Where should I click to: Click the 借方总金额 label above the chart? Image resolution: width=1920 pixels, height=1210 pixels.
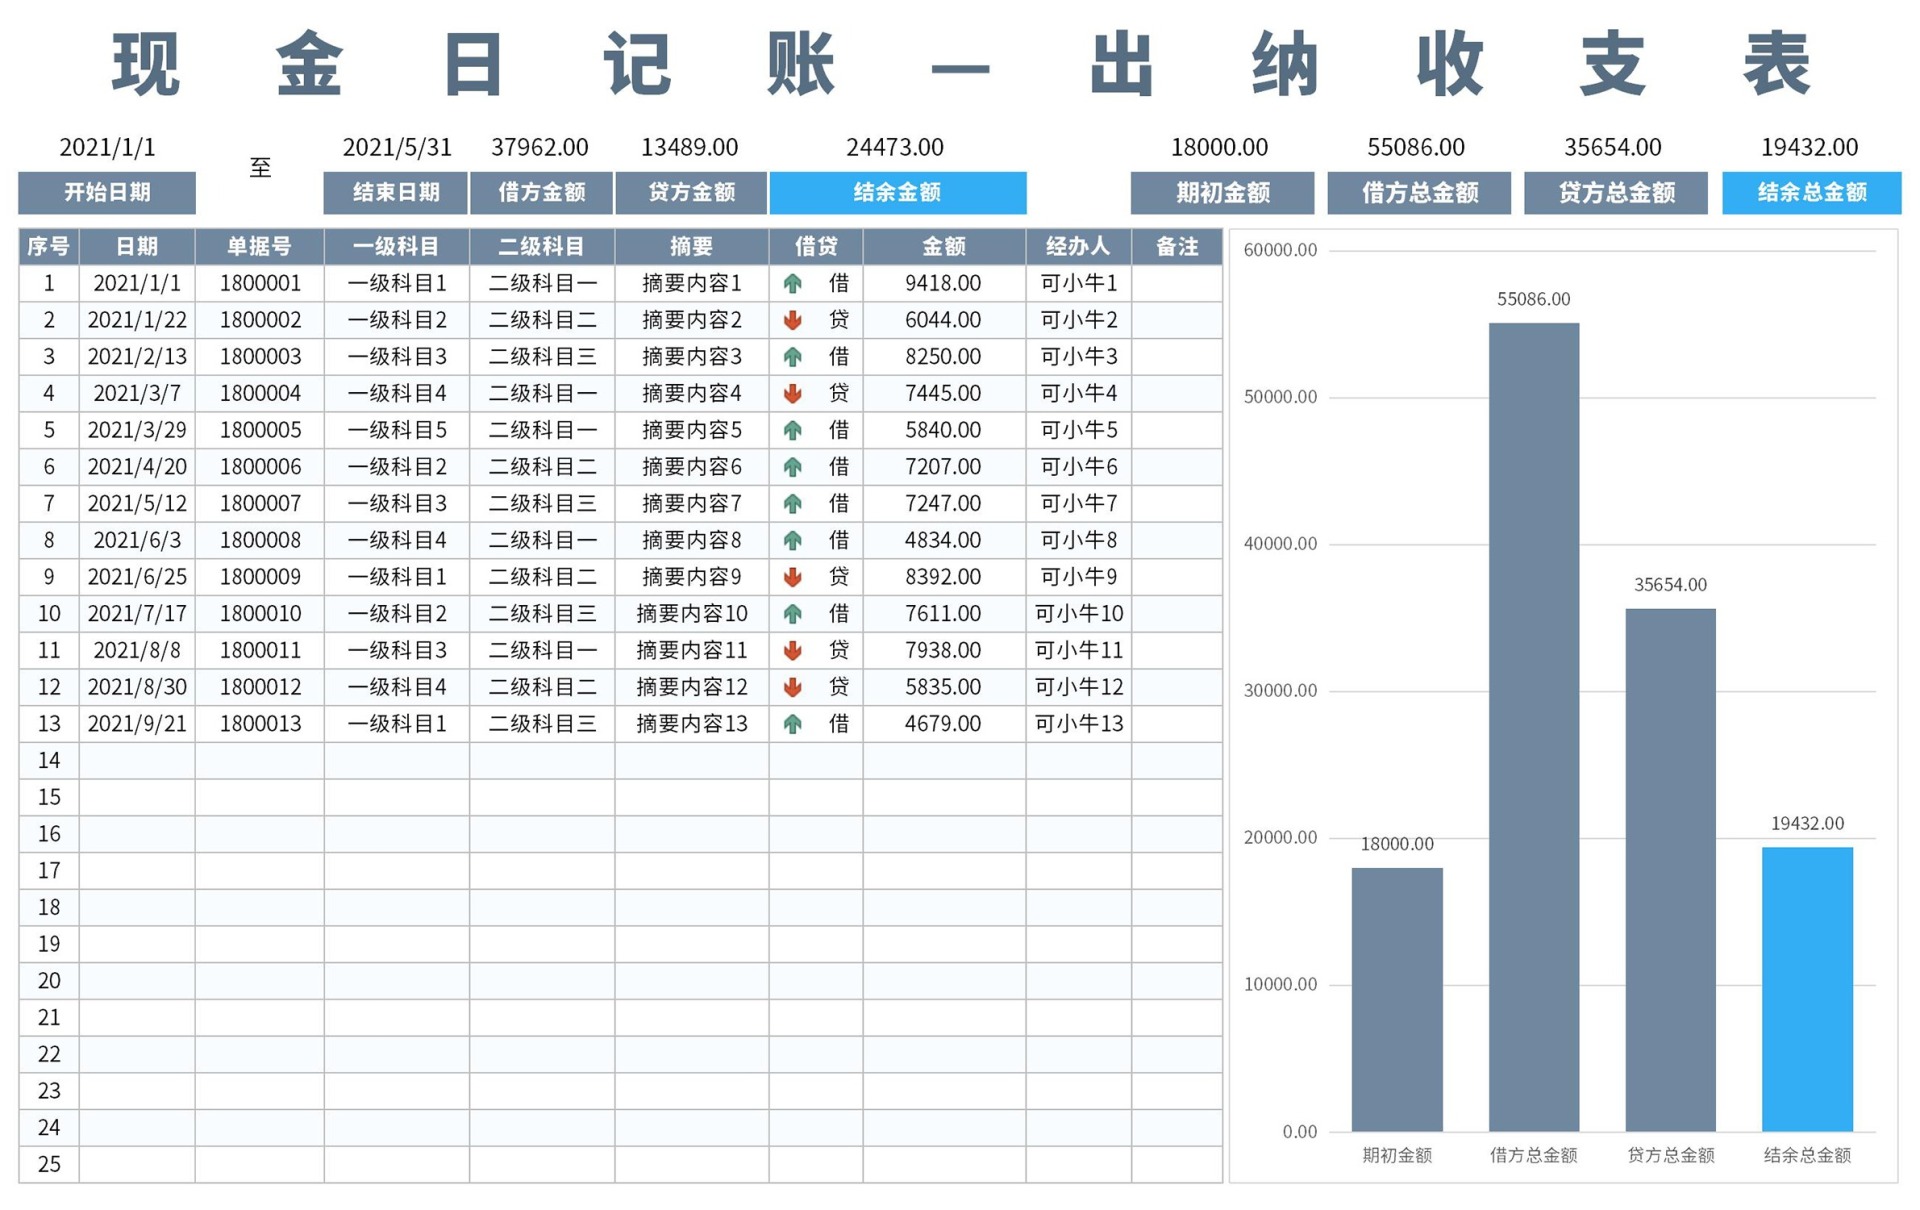coord(1419,193)
